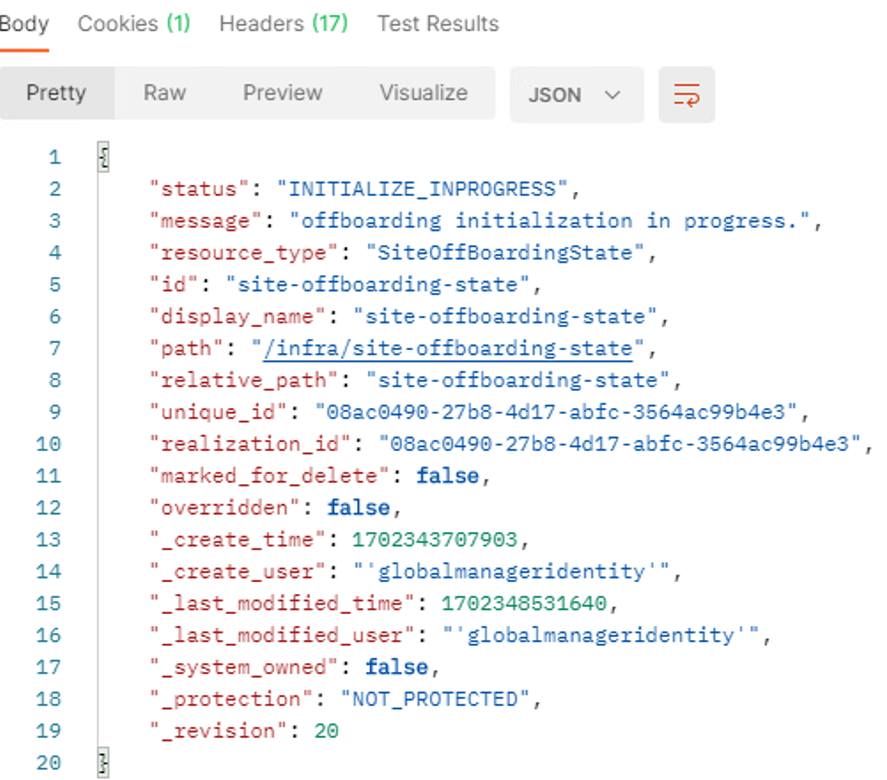Click the "status" key on line 2
The image size is (887, 780).
tap(199, 189)
